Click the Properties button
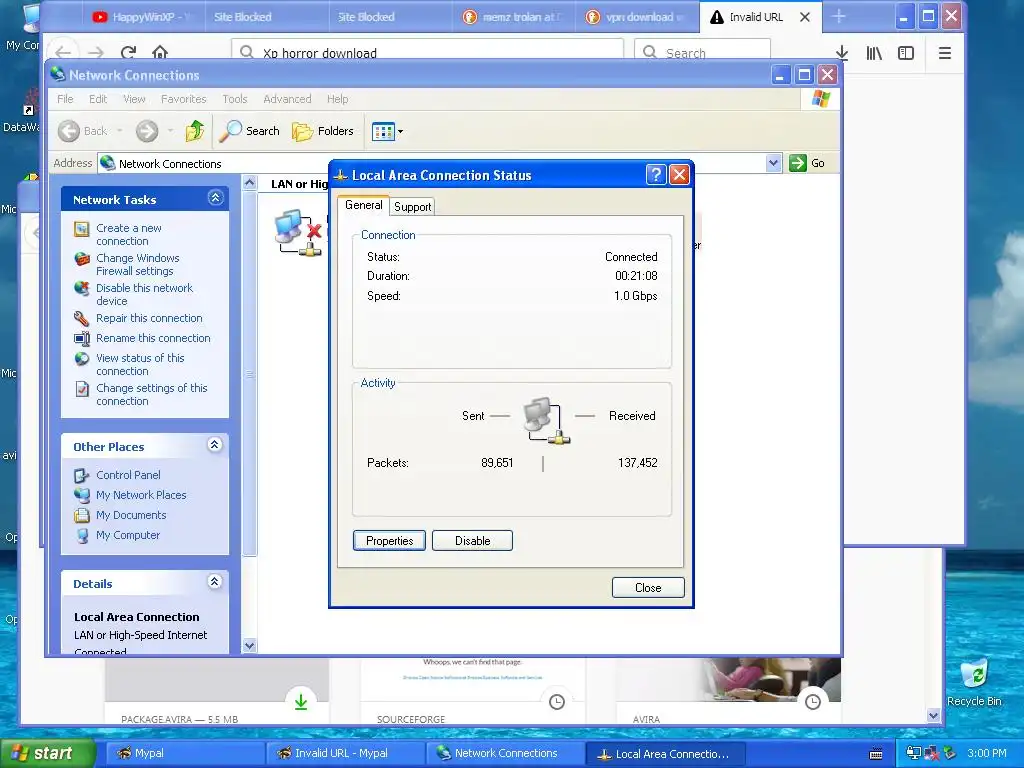Viewport: 1024px width, 768px height. pyautogui.click(x=389, y=541)
